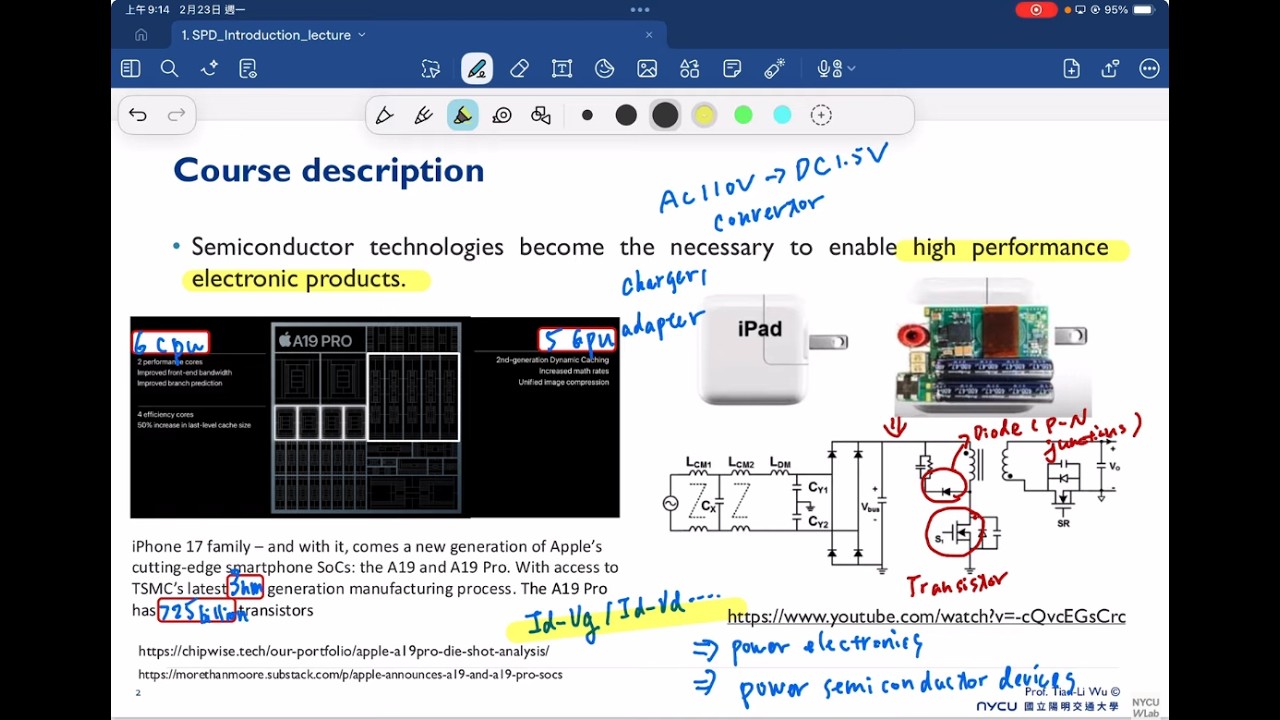The height and width of the screenshot is (720, 1280).
Task: Select the Pen tool in toolbar
Action: (477, 69)
